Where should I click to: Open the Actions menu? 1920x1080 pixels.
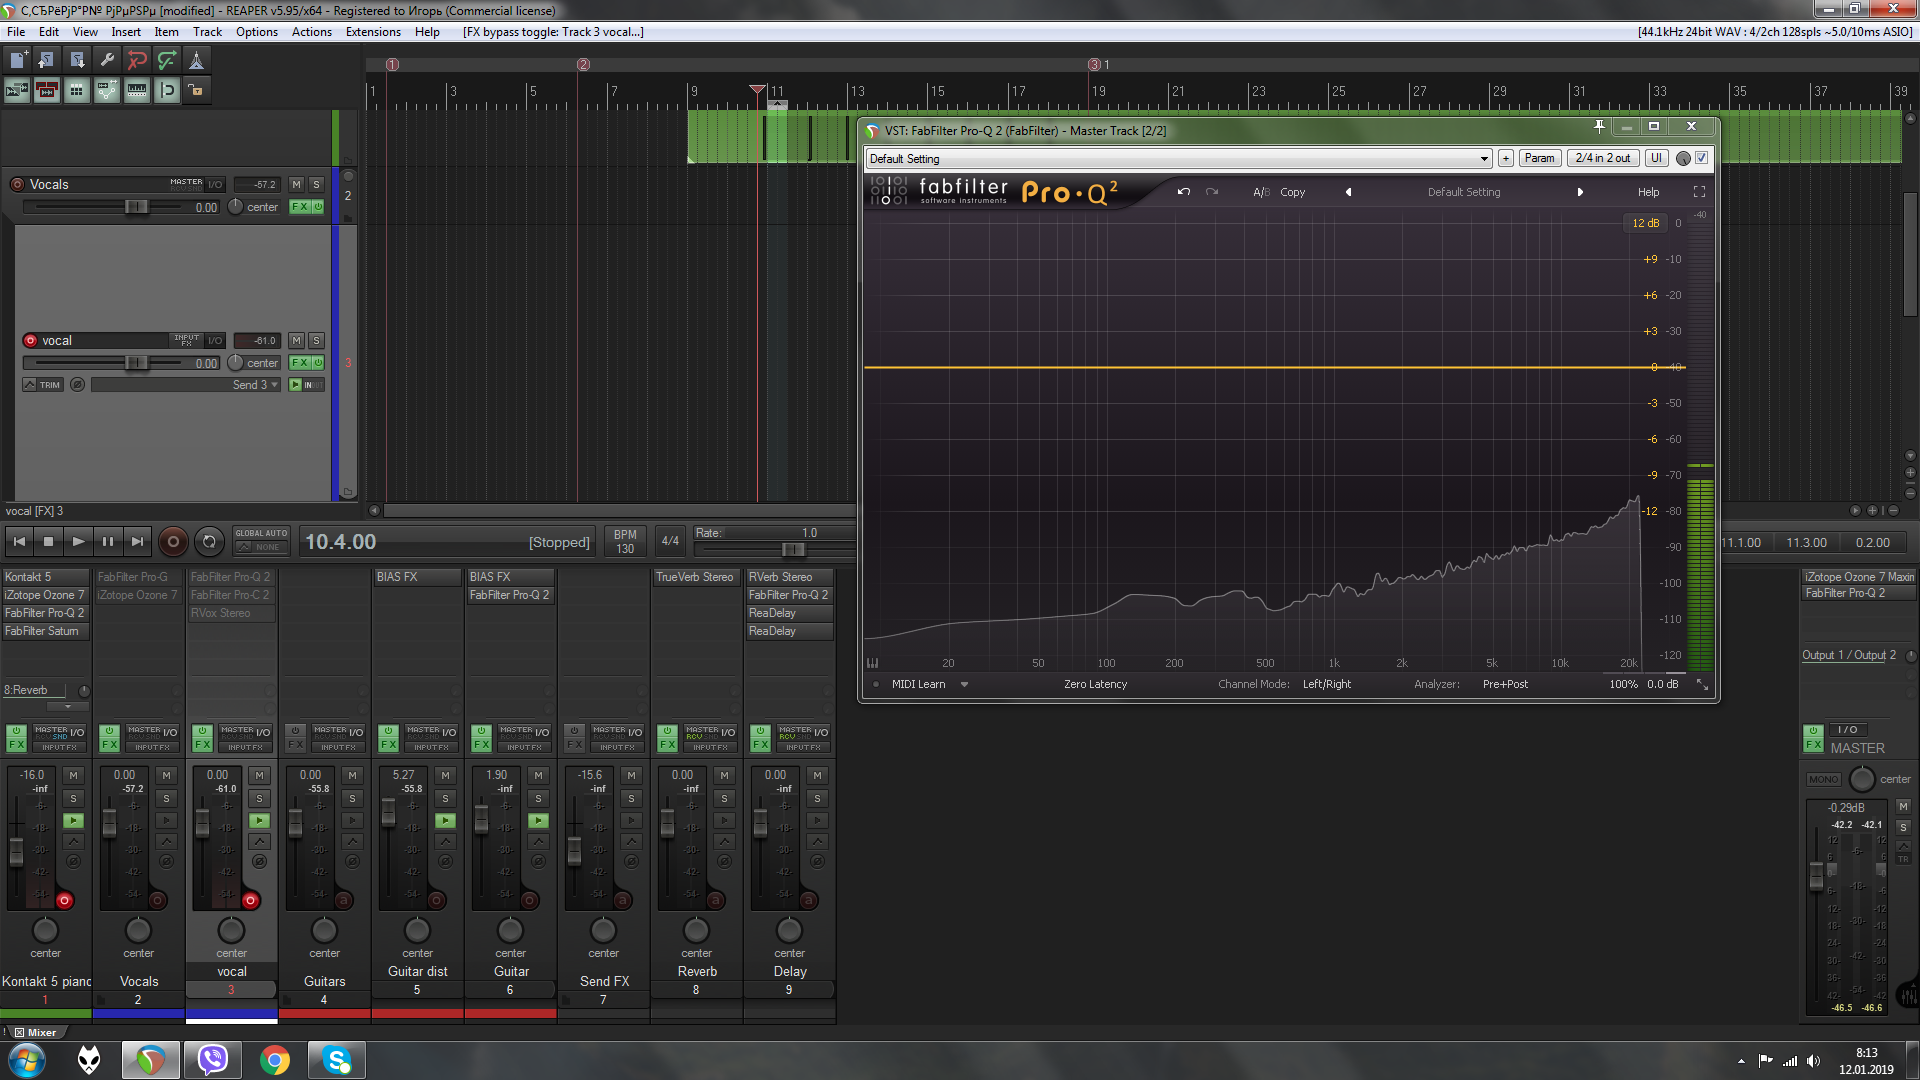pos(312,32)
